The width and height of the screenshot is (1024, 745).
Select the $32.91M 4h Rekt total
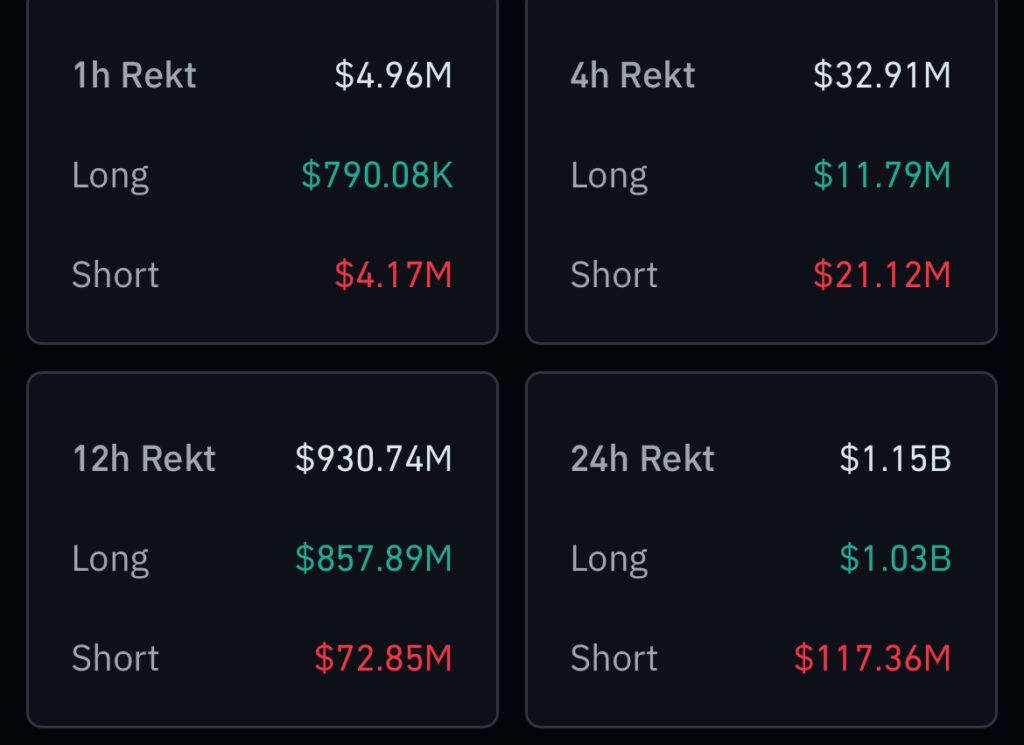click(x=882, y=76)
